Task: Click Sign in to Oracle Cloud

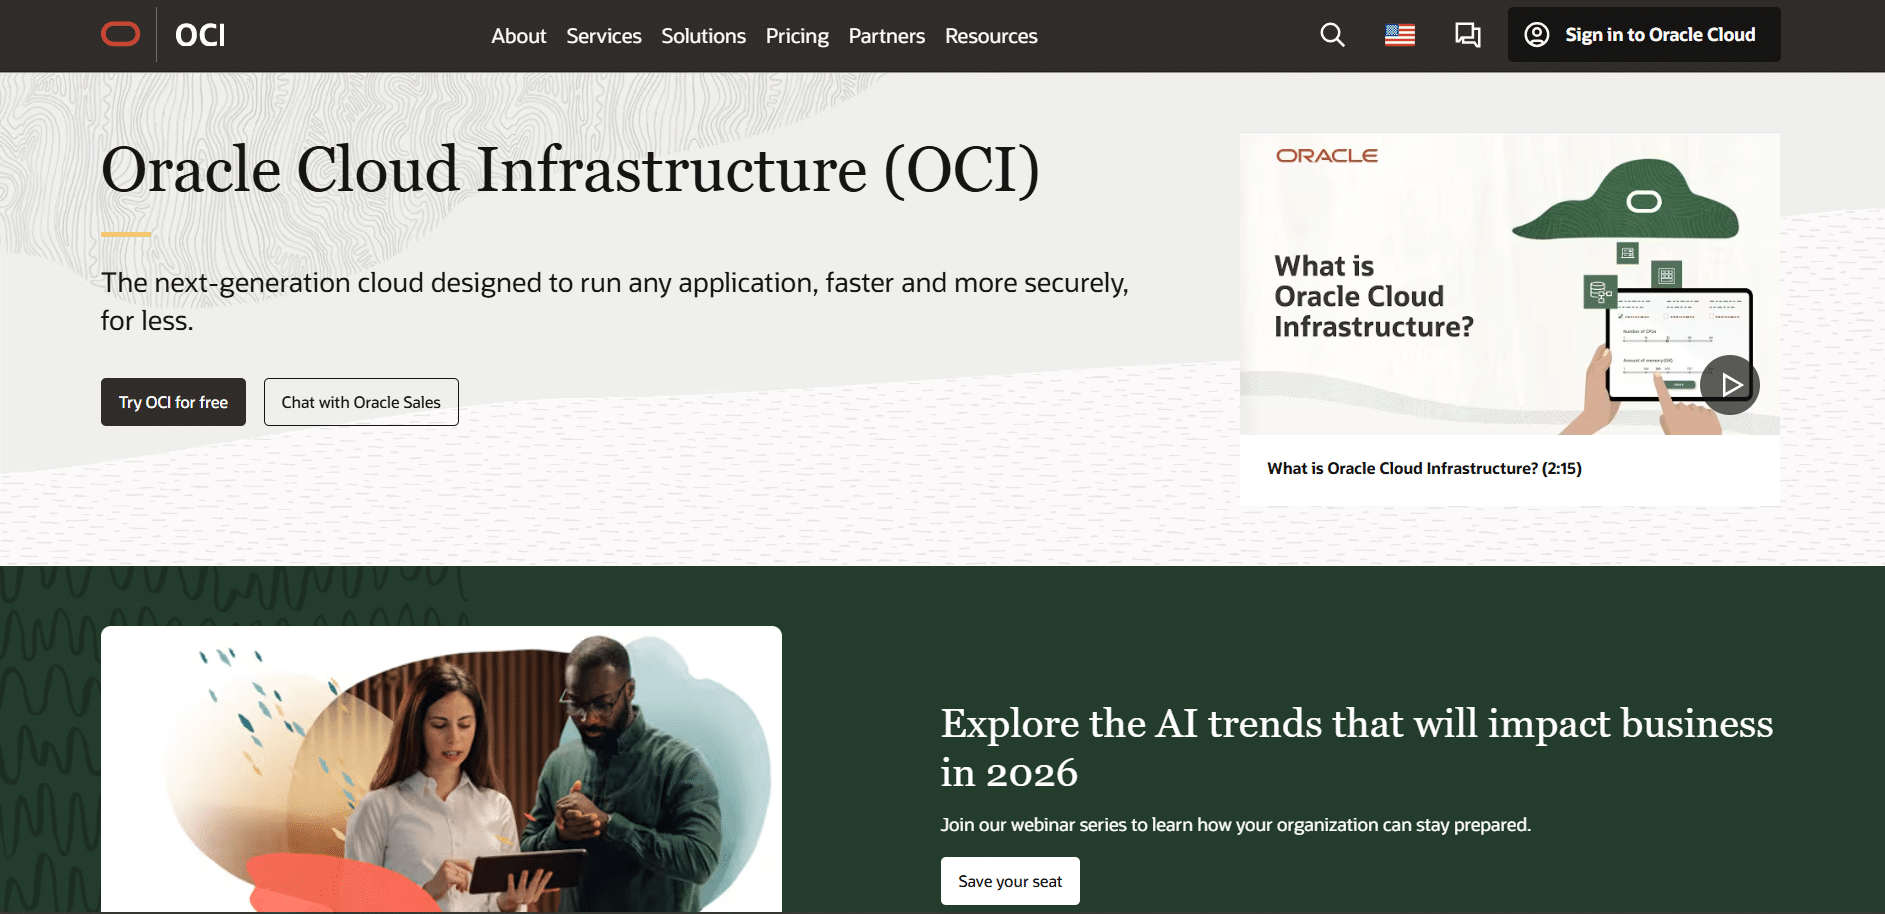Action: click(x=1643, y=34)
